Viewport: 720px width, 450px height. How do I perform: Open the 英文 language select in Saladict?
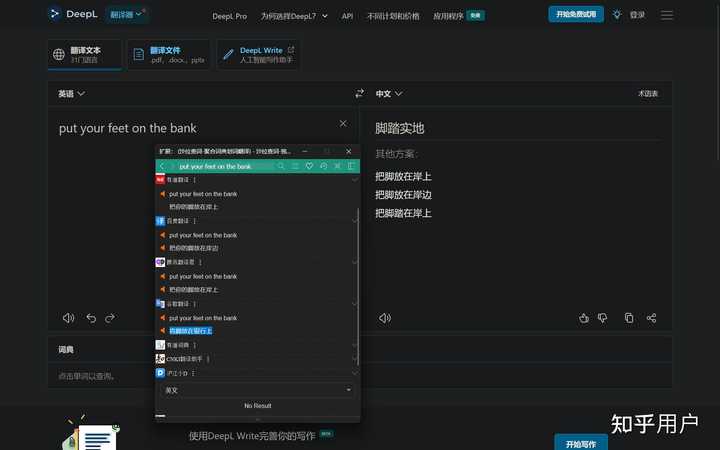click(258, 390)
